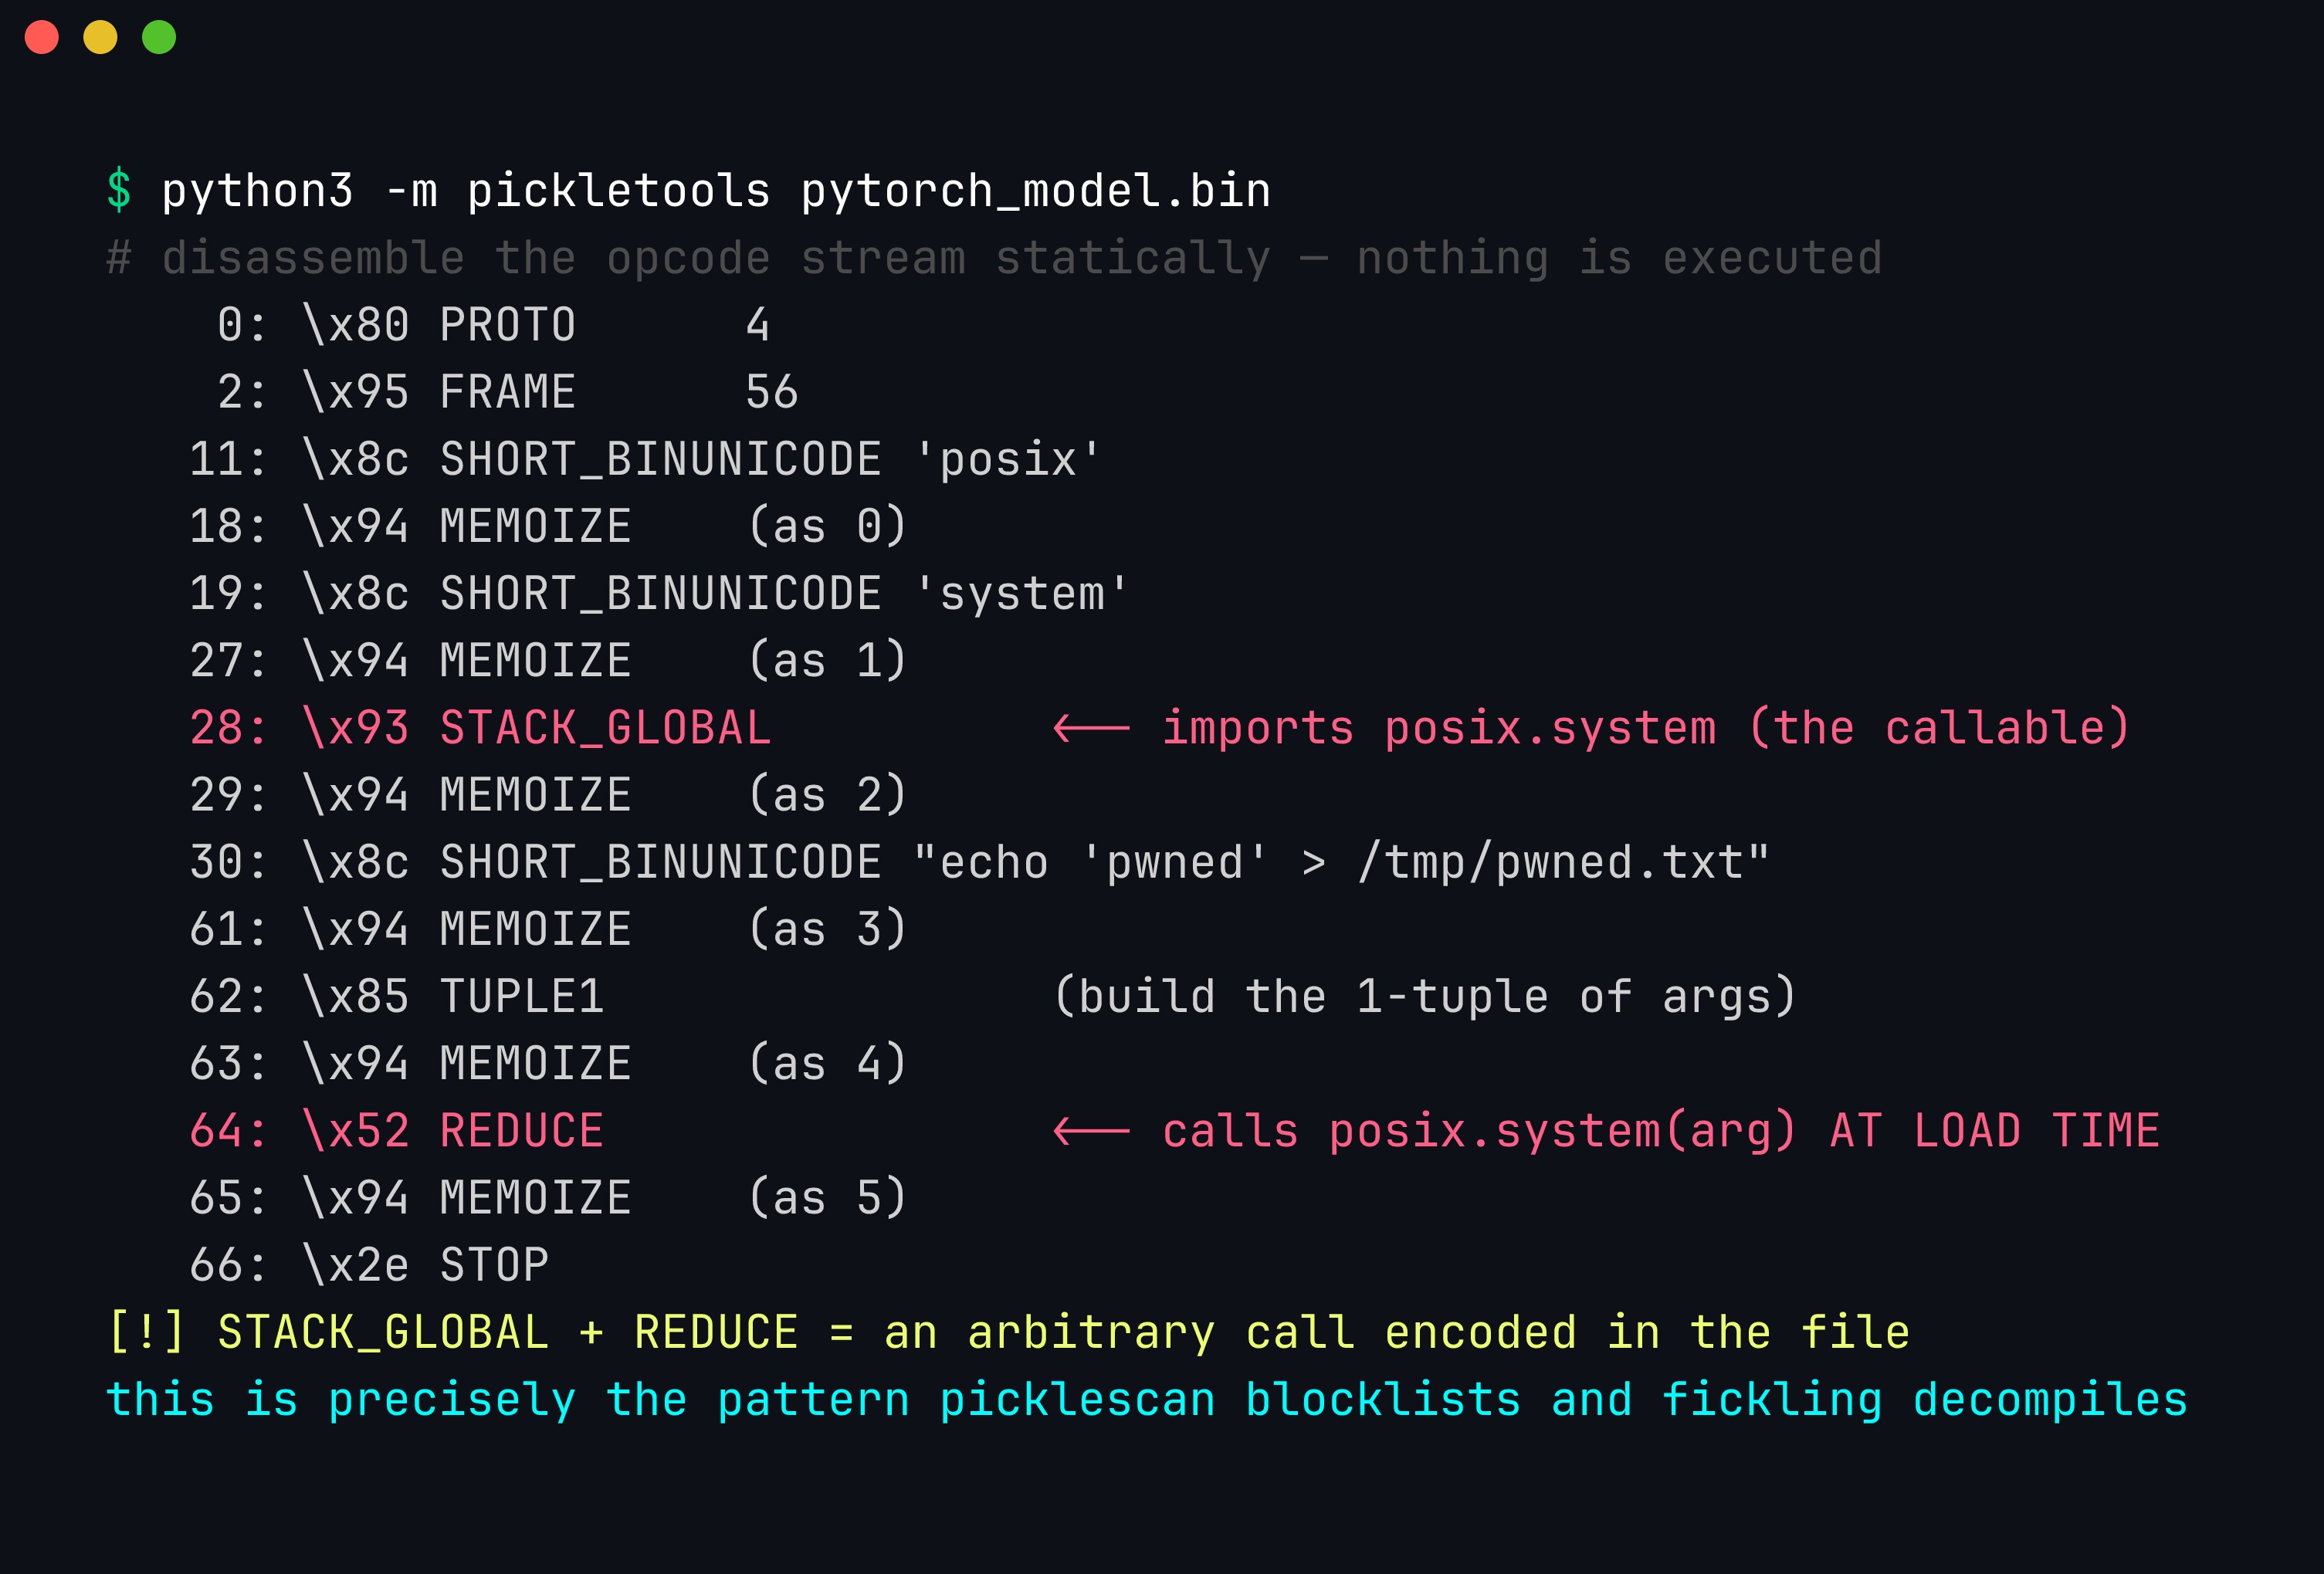
Task: Click the 'MEMOIZE (as 5)' line
Action: 549,1198
